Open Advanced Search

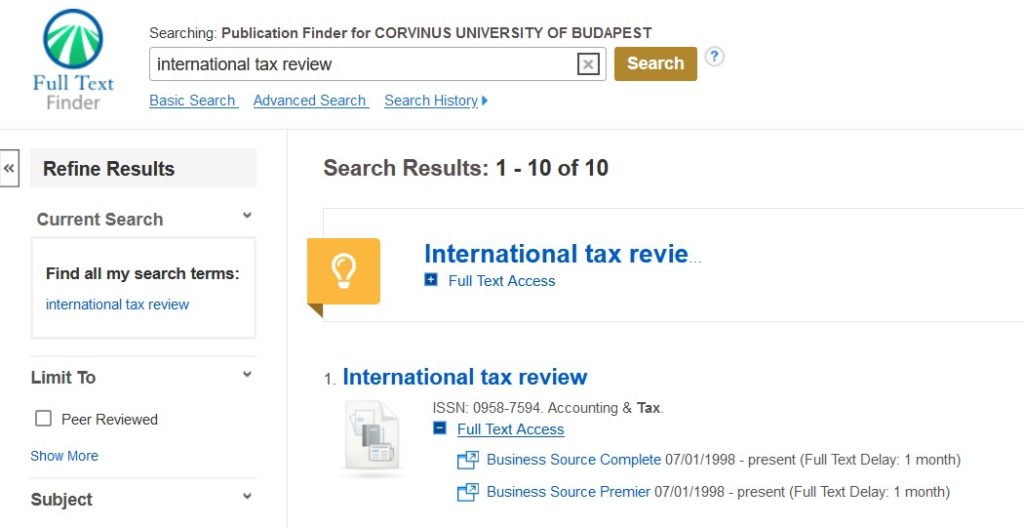310,101
